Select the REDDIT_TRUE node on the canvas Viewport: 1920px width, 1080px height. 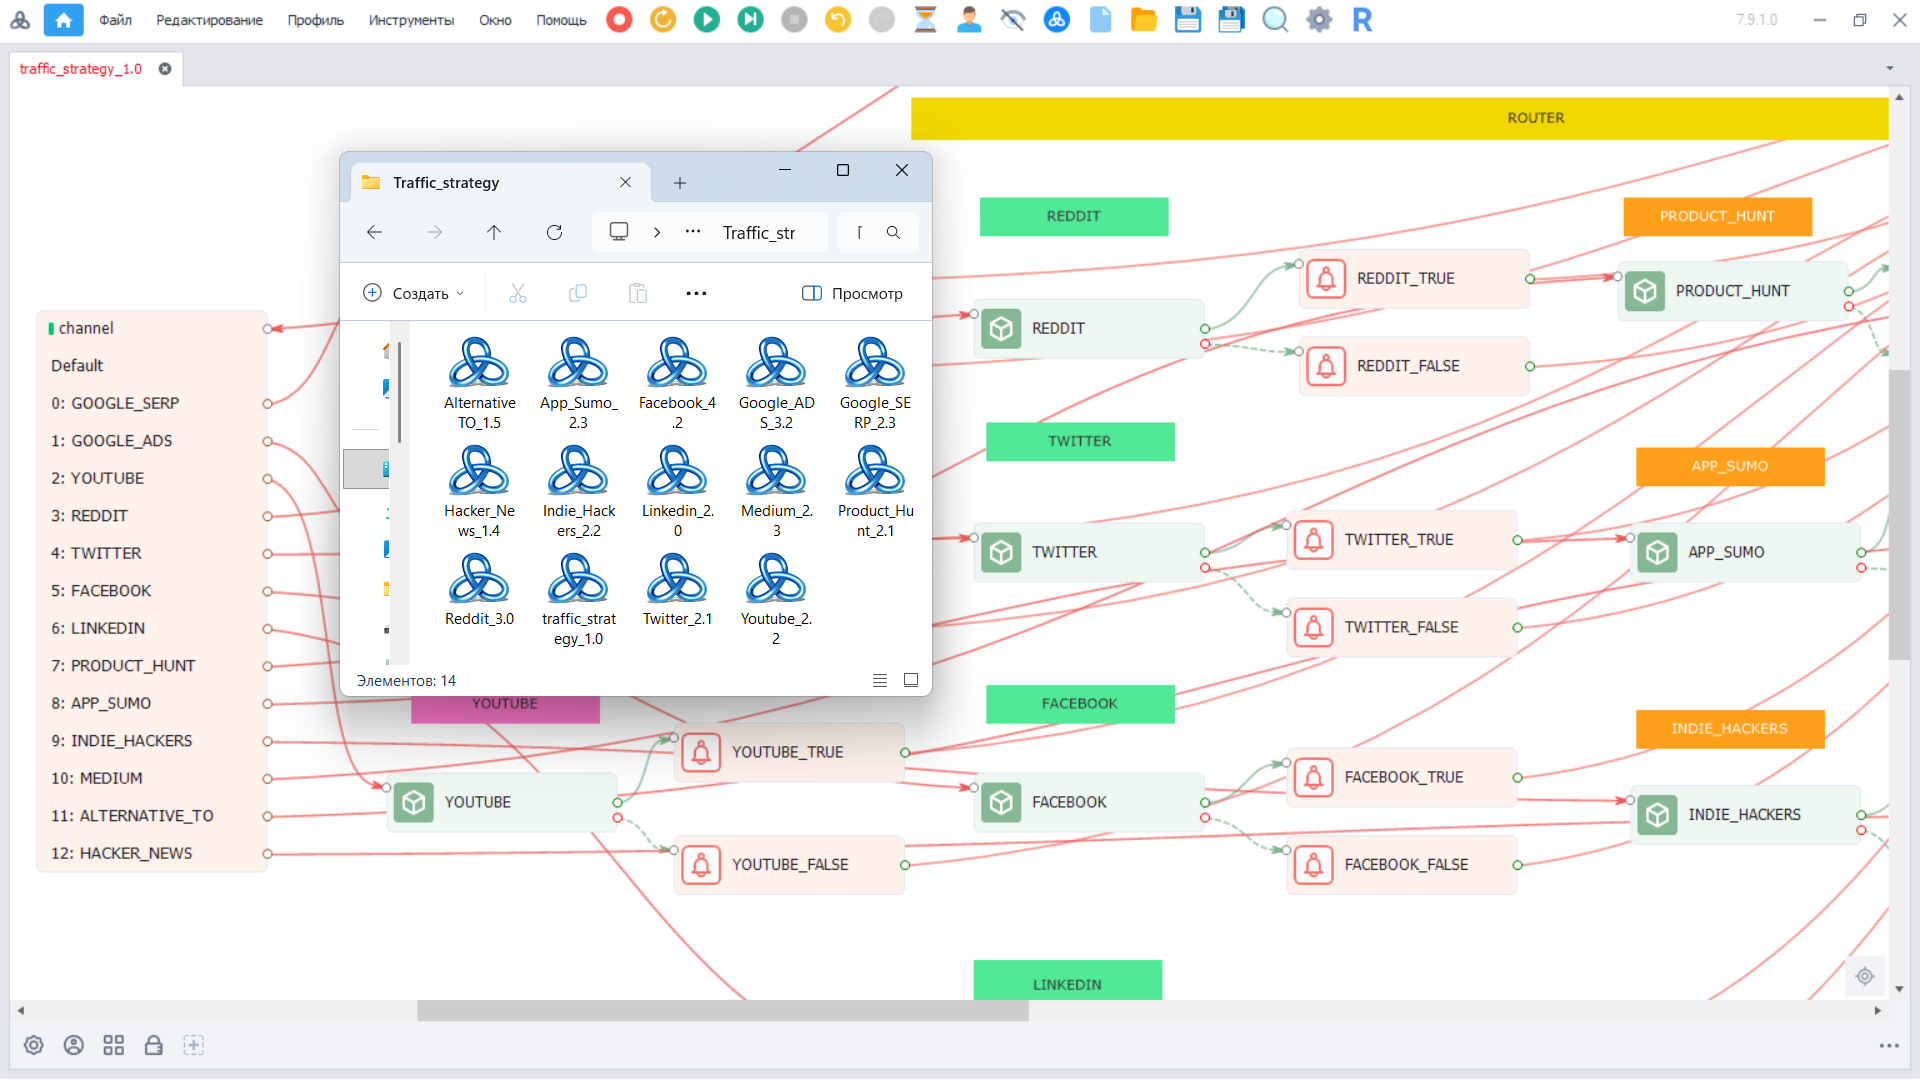click(x=1414, y=279)
